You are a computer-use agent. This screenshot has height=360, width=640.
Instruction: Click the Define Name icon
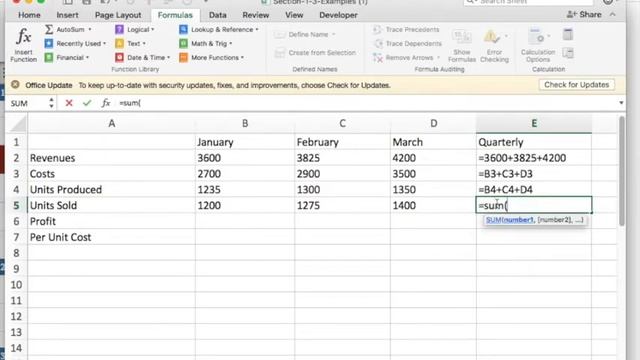click(x=280, y=35)
